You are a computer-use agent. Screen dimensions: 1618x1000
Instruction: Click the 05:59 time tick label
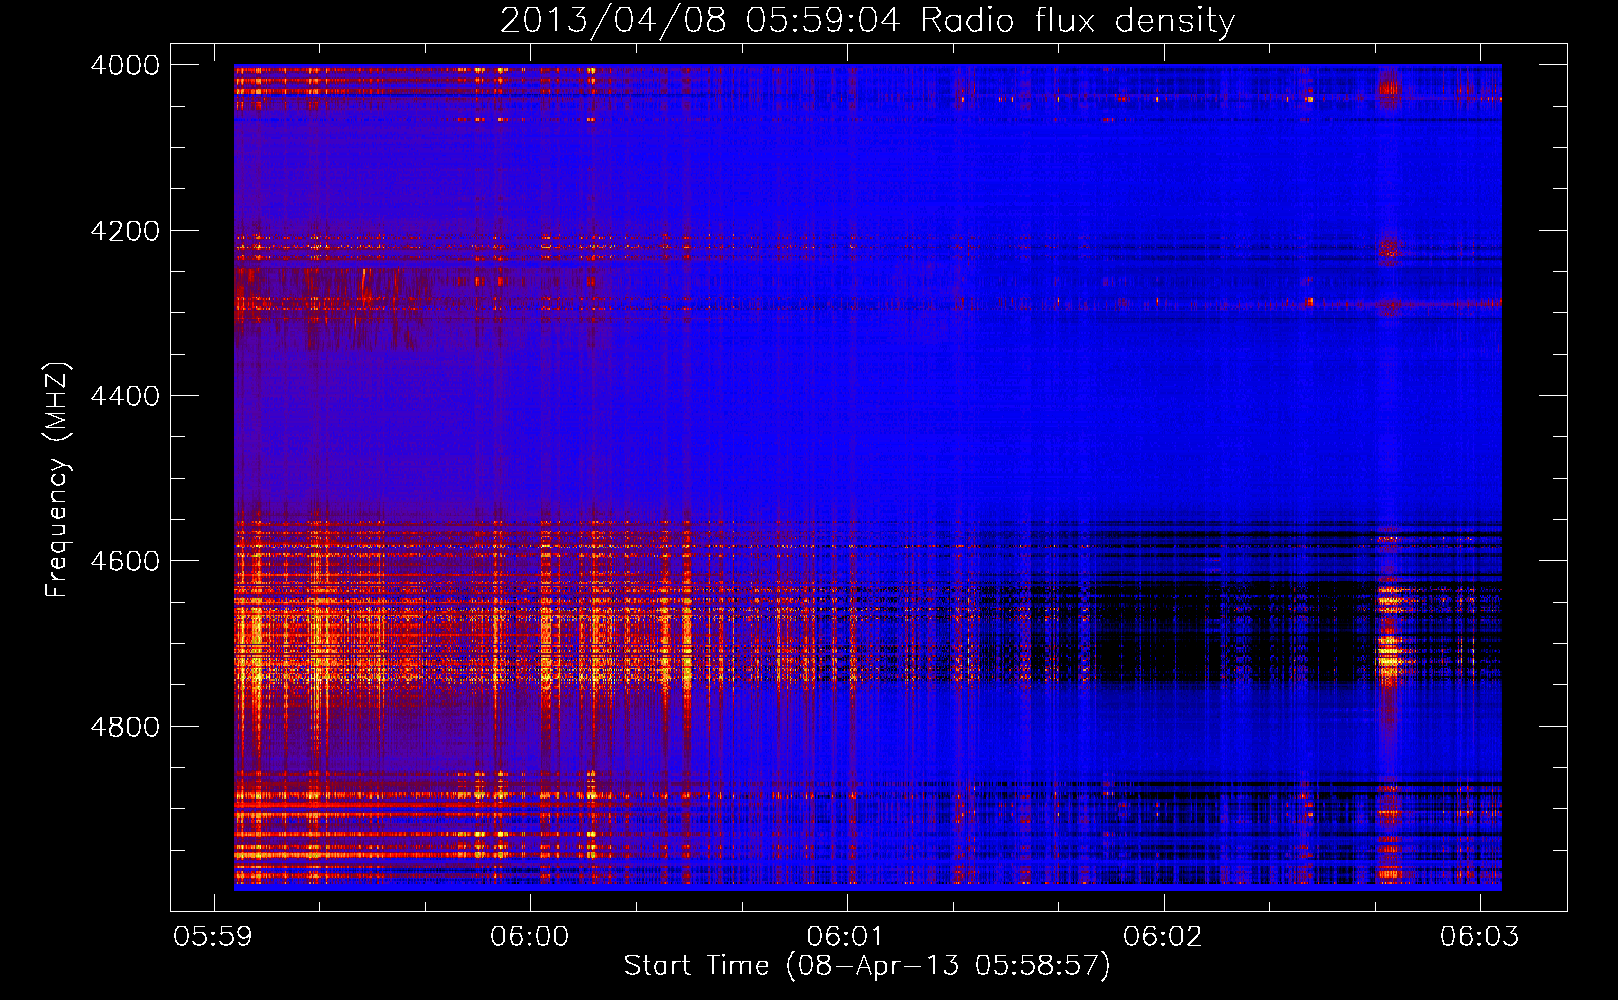click(x=213, y=937)
